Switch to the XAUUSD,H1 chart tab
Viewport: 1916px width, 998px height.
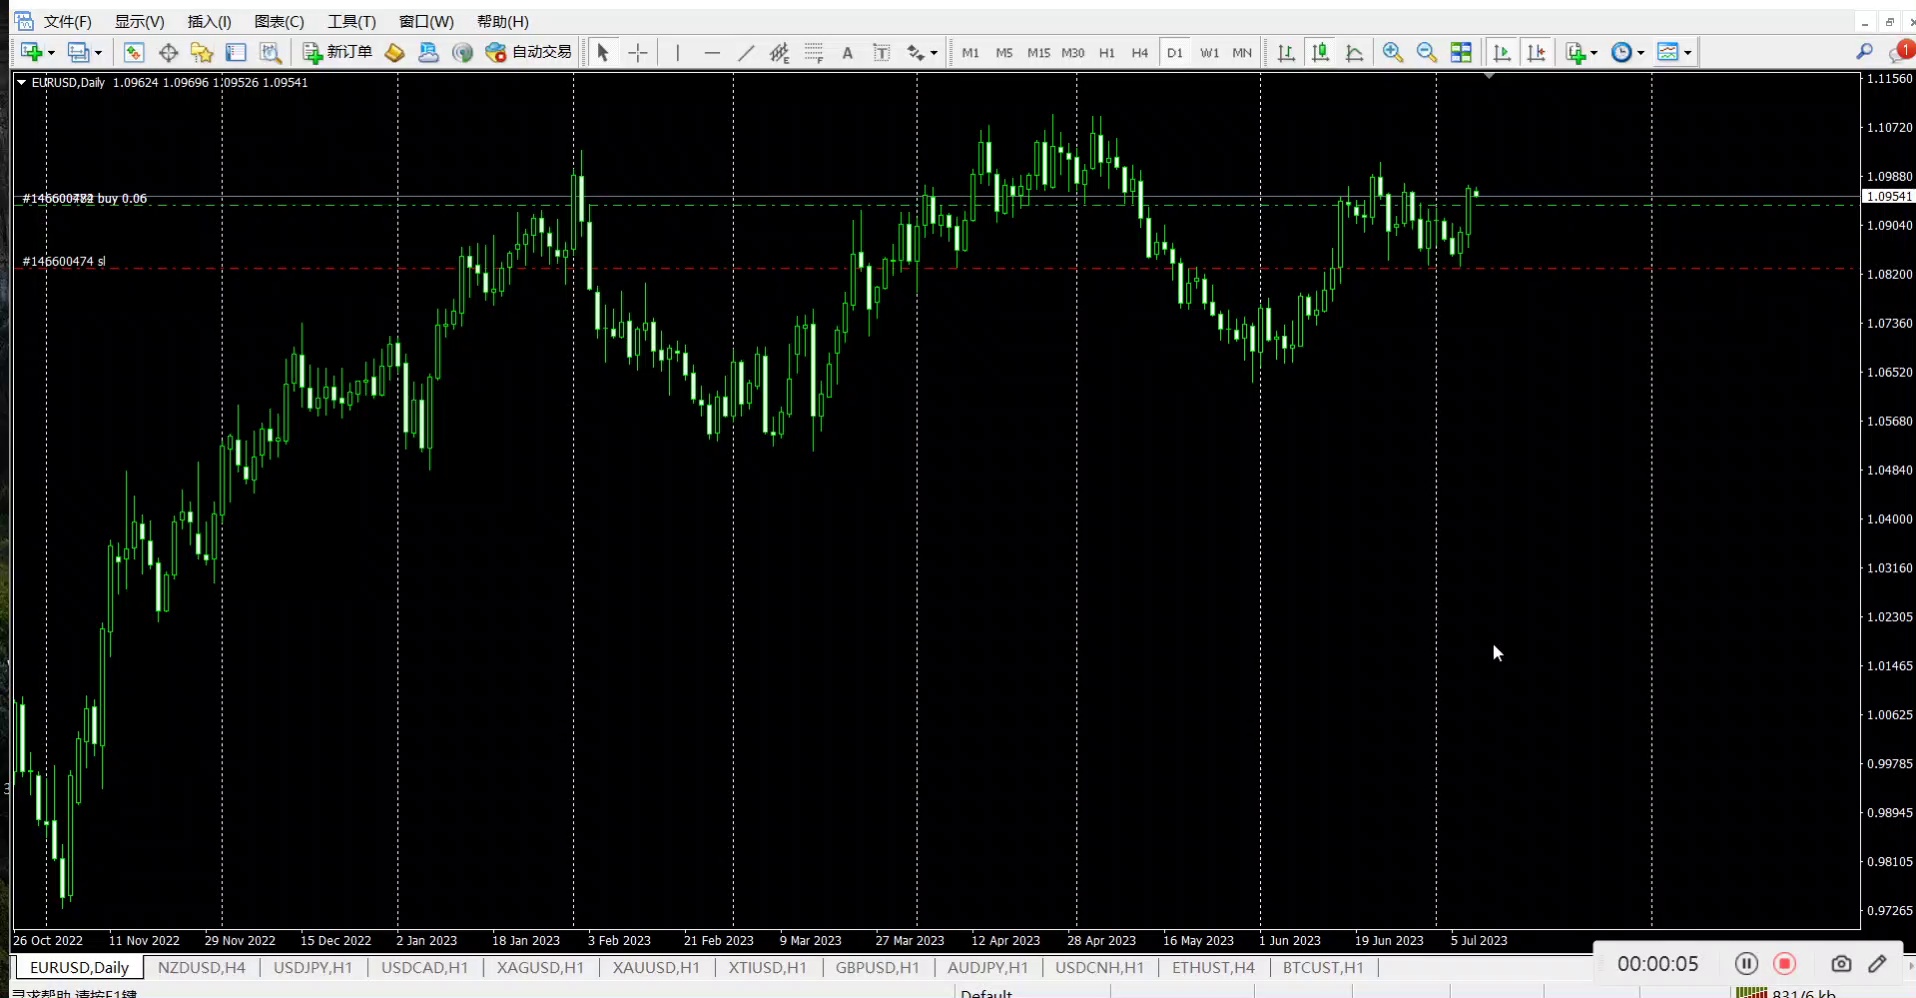pos(655,967)
